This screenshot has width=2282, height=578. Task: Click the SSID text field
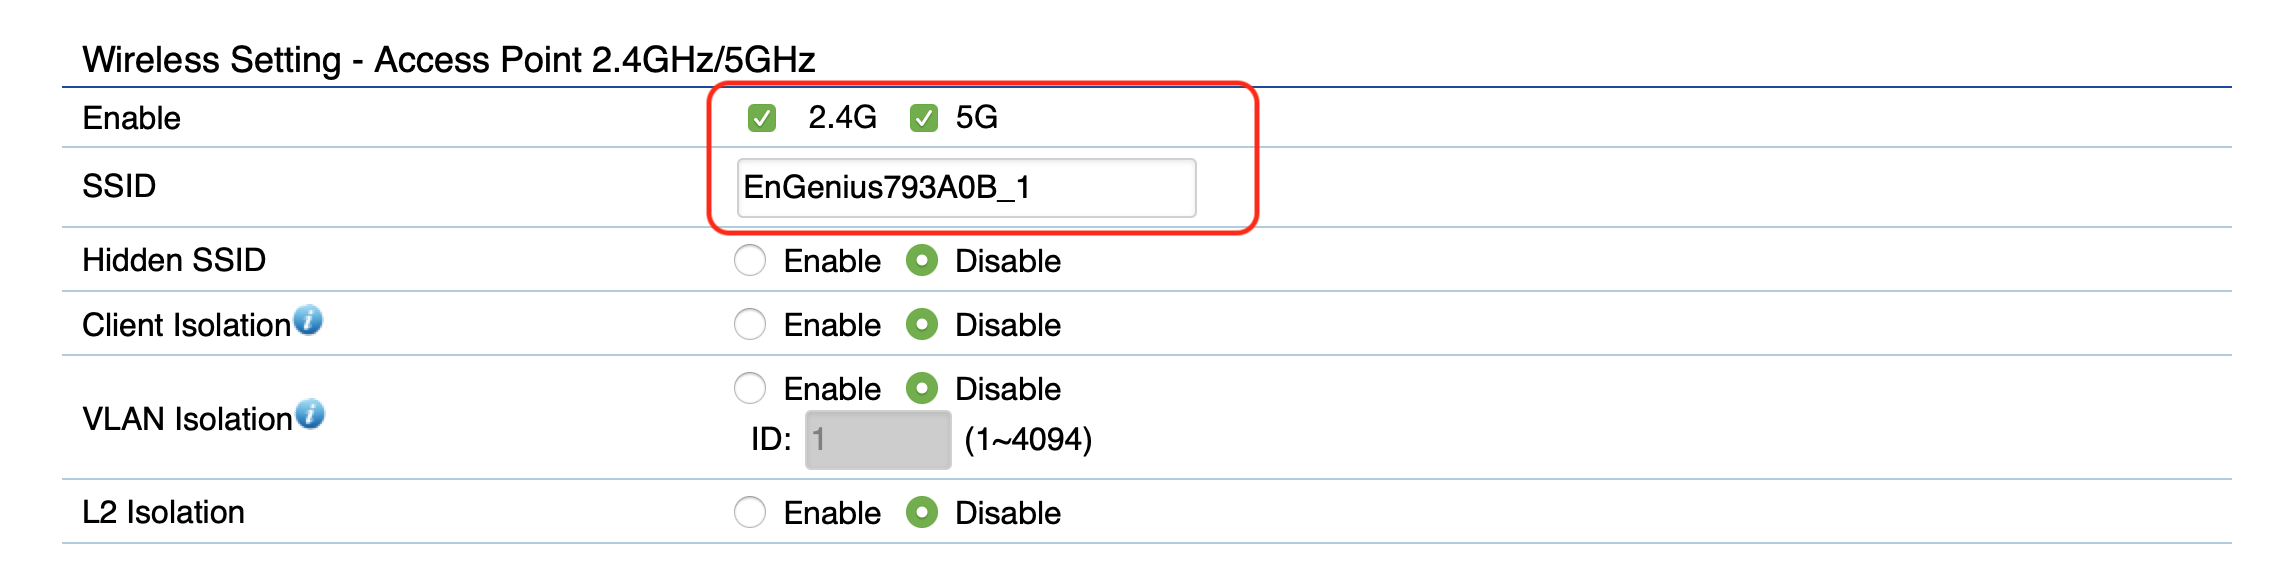coord(966,187)
